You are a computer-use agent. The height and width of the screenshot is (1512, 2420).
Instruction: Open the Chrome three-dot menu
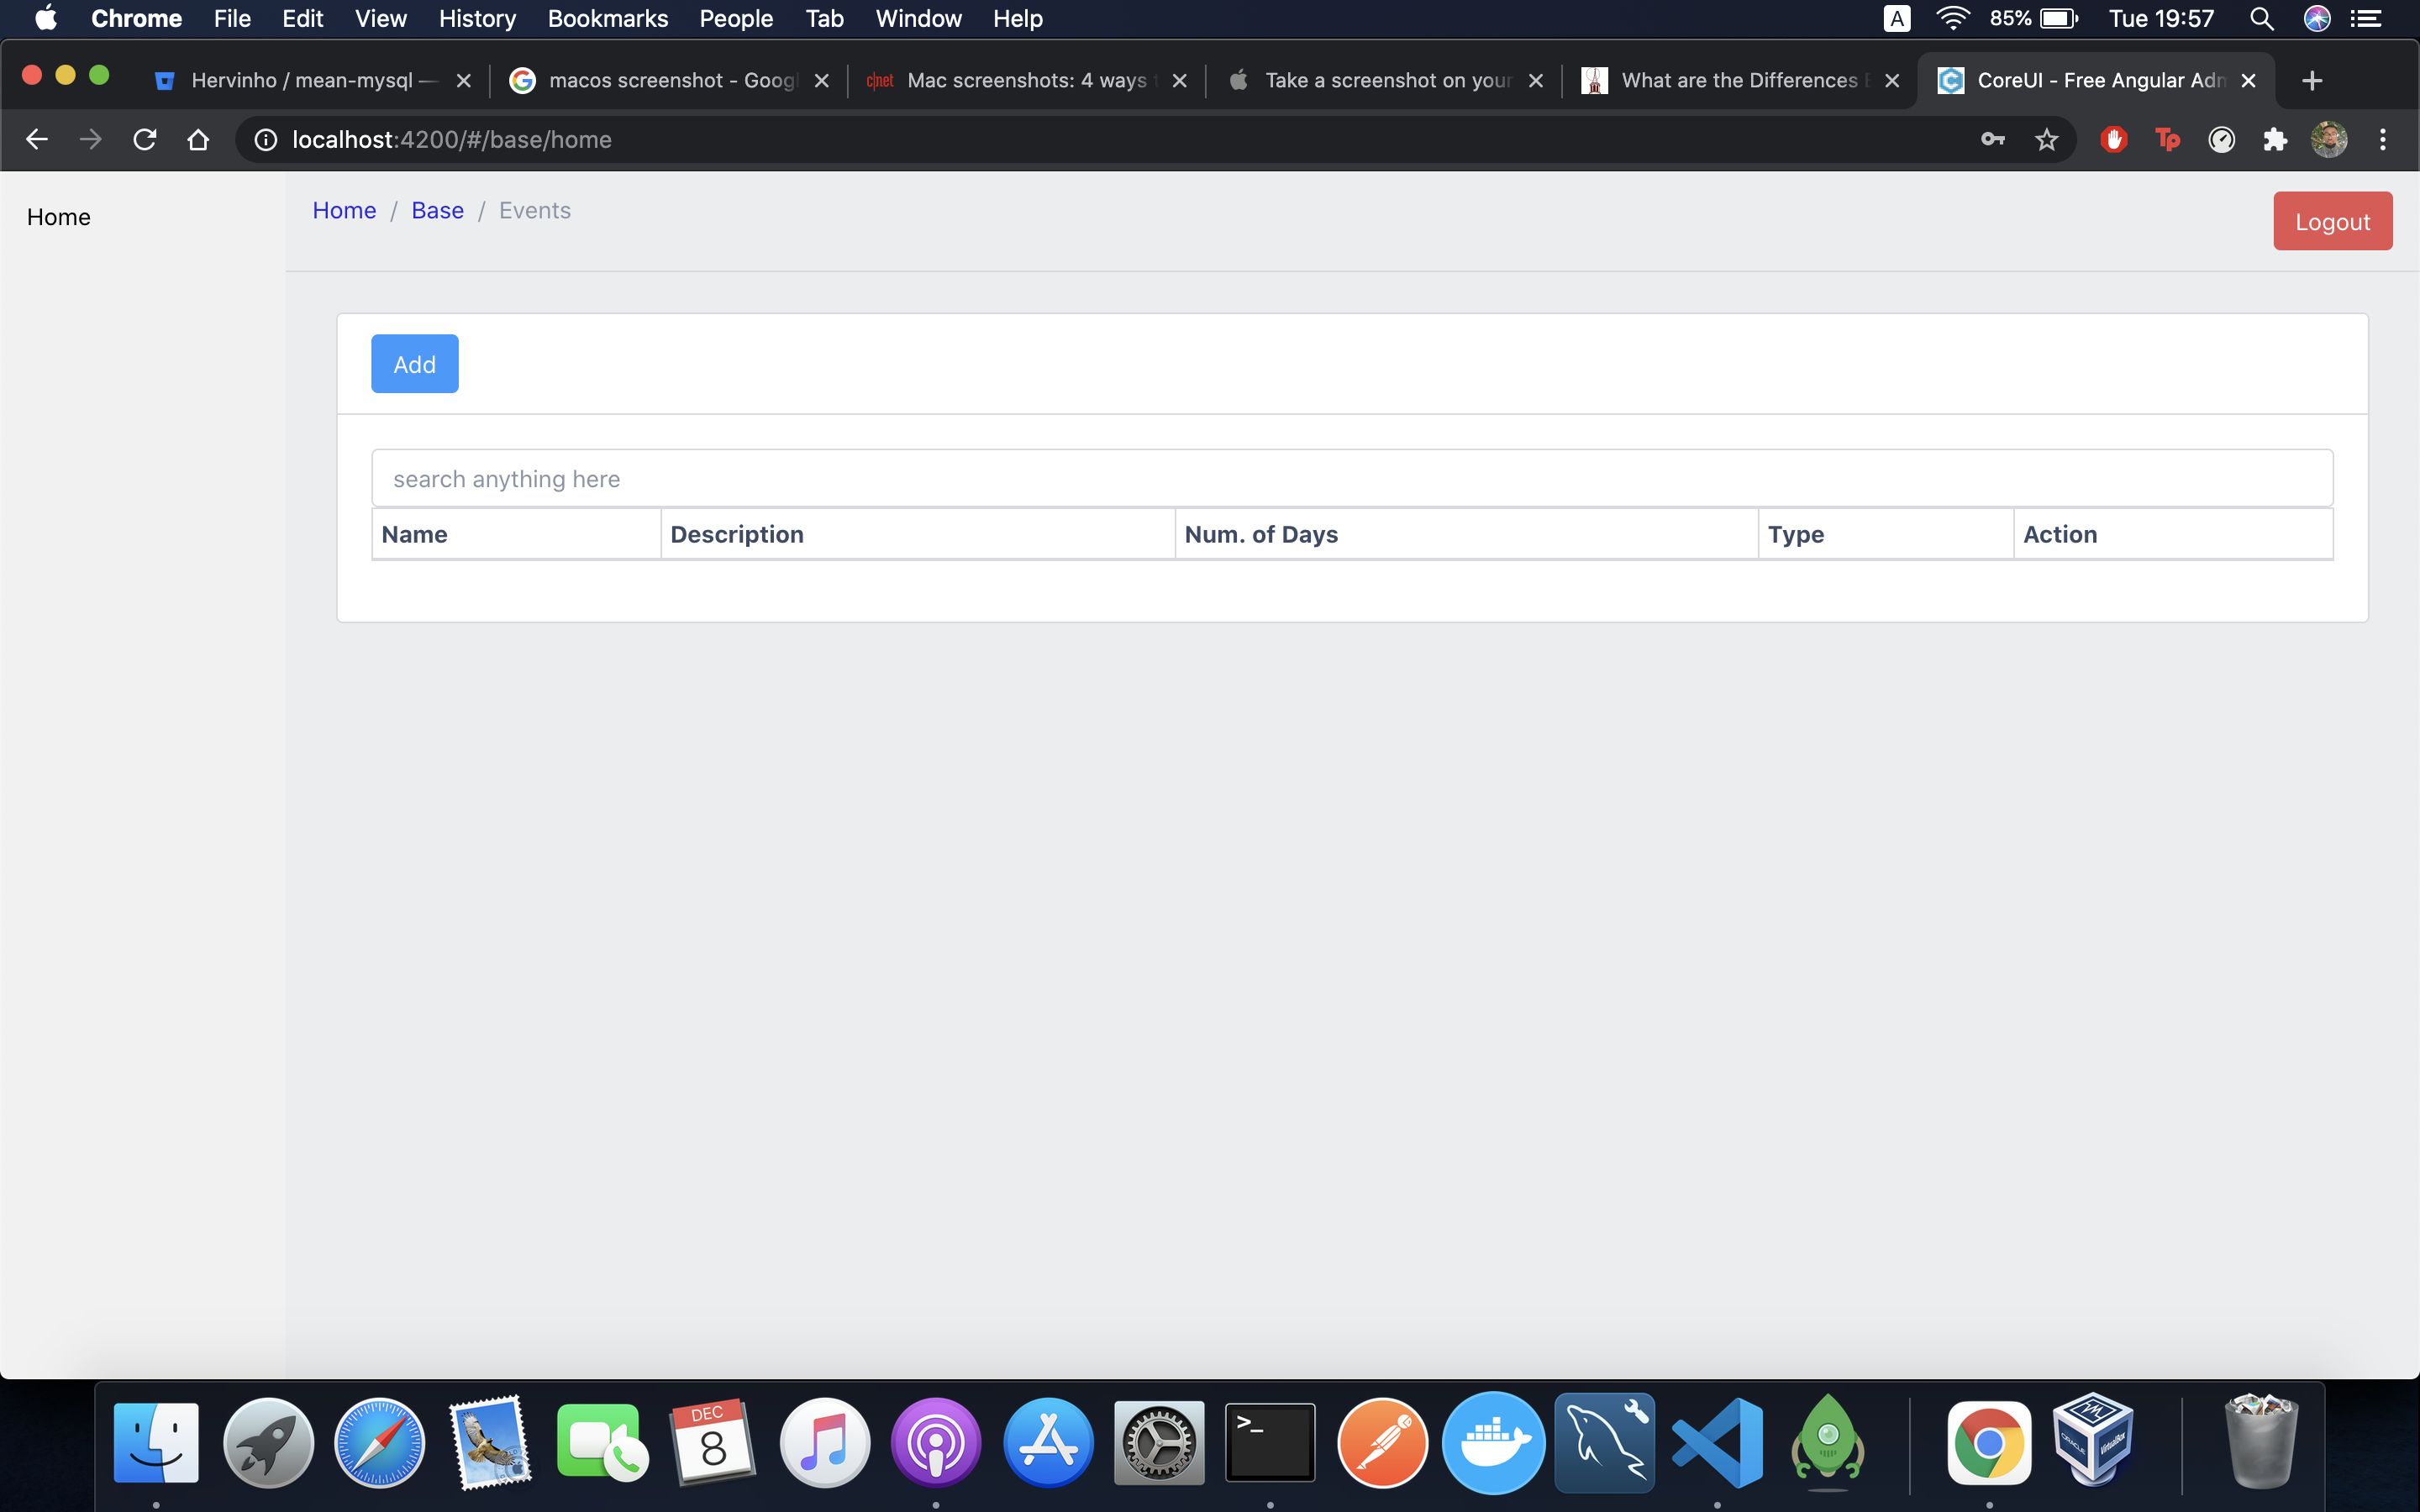(2382, 140)
